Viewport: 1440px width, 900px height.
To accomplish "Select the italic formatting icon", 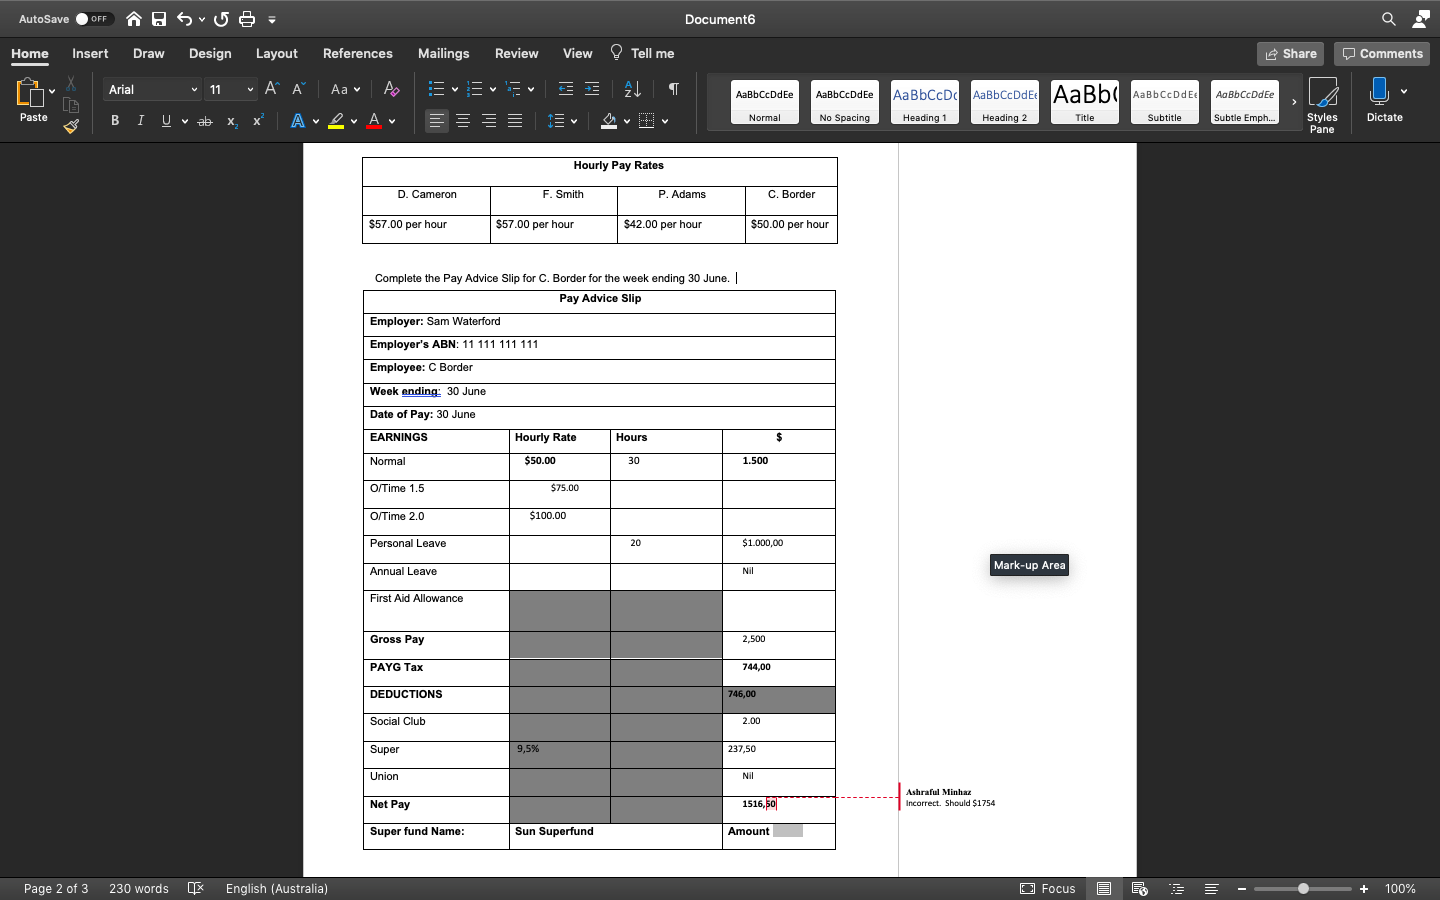I will 141,120.
